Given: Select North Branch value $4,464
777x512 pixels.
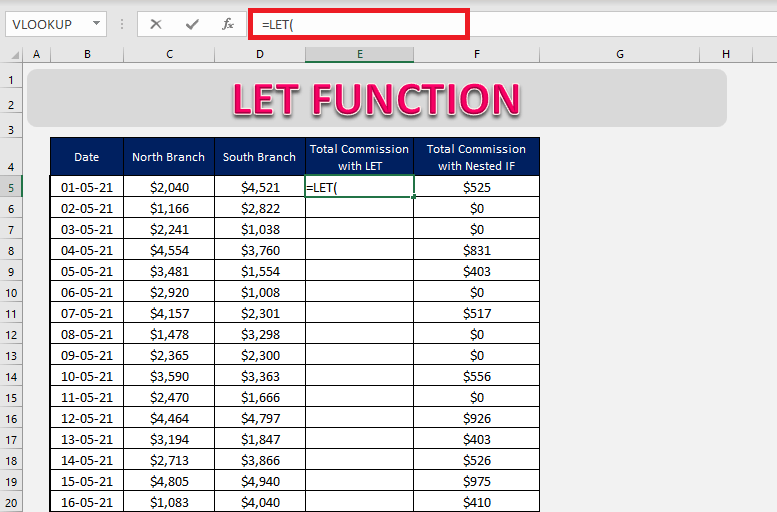Looking at the screenshot, I should coord(169,418).
